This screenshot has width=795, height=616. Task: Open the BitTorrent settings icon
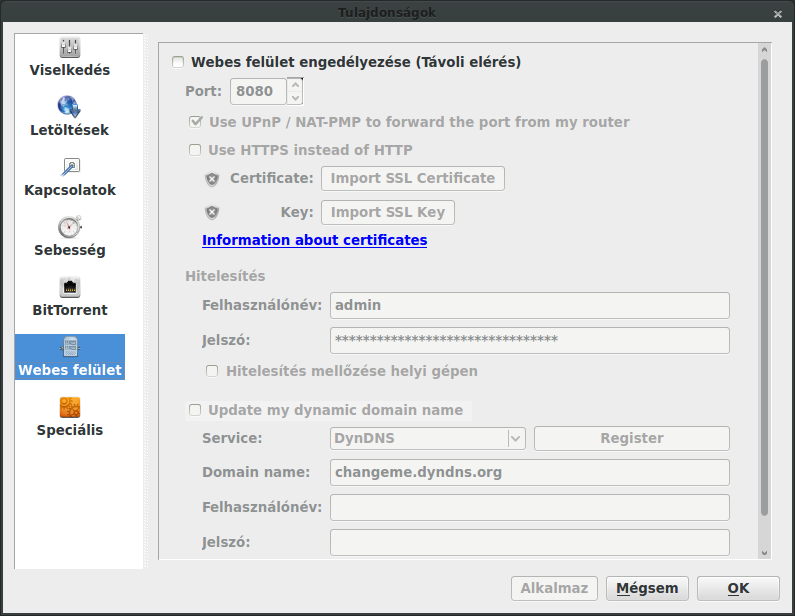coord(69,287)
